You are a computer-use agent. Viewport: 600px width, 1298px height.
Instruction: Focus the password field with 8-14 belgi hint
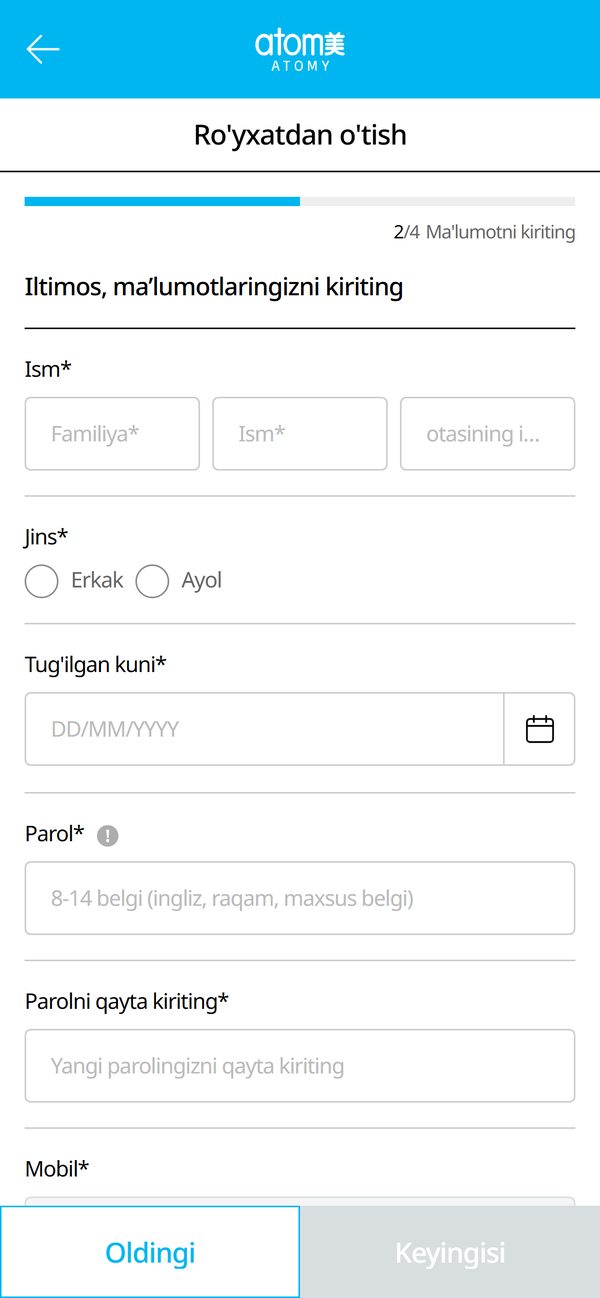point(300,898)
